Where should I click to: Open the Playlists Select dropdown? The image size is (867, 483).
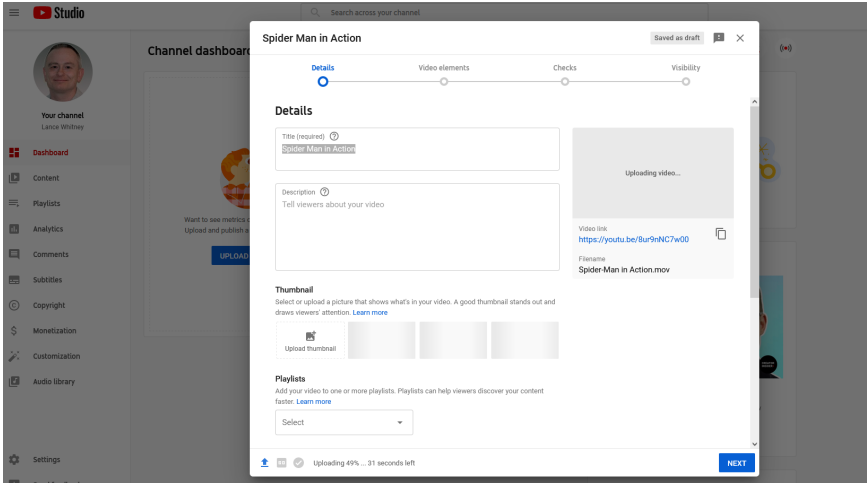[x=344, y=422]
